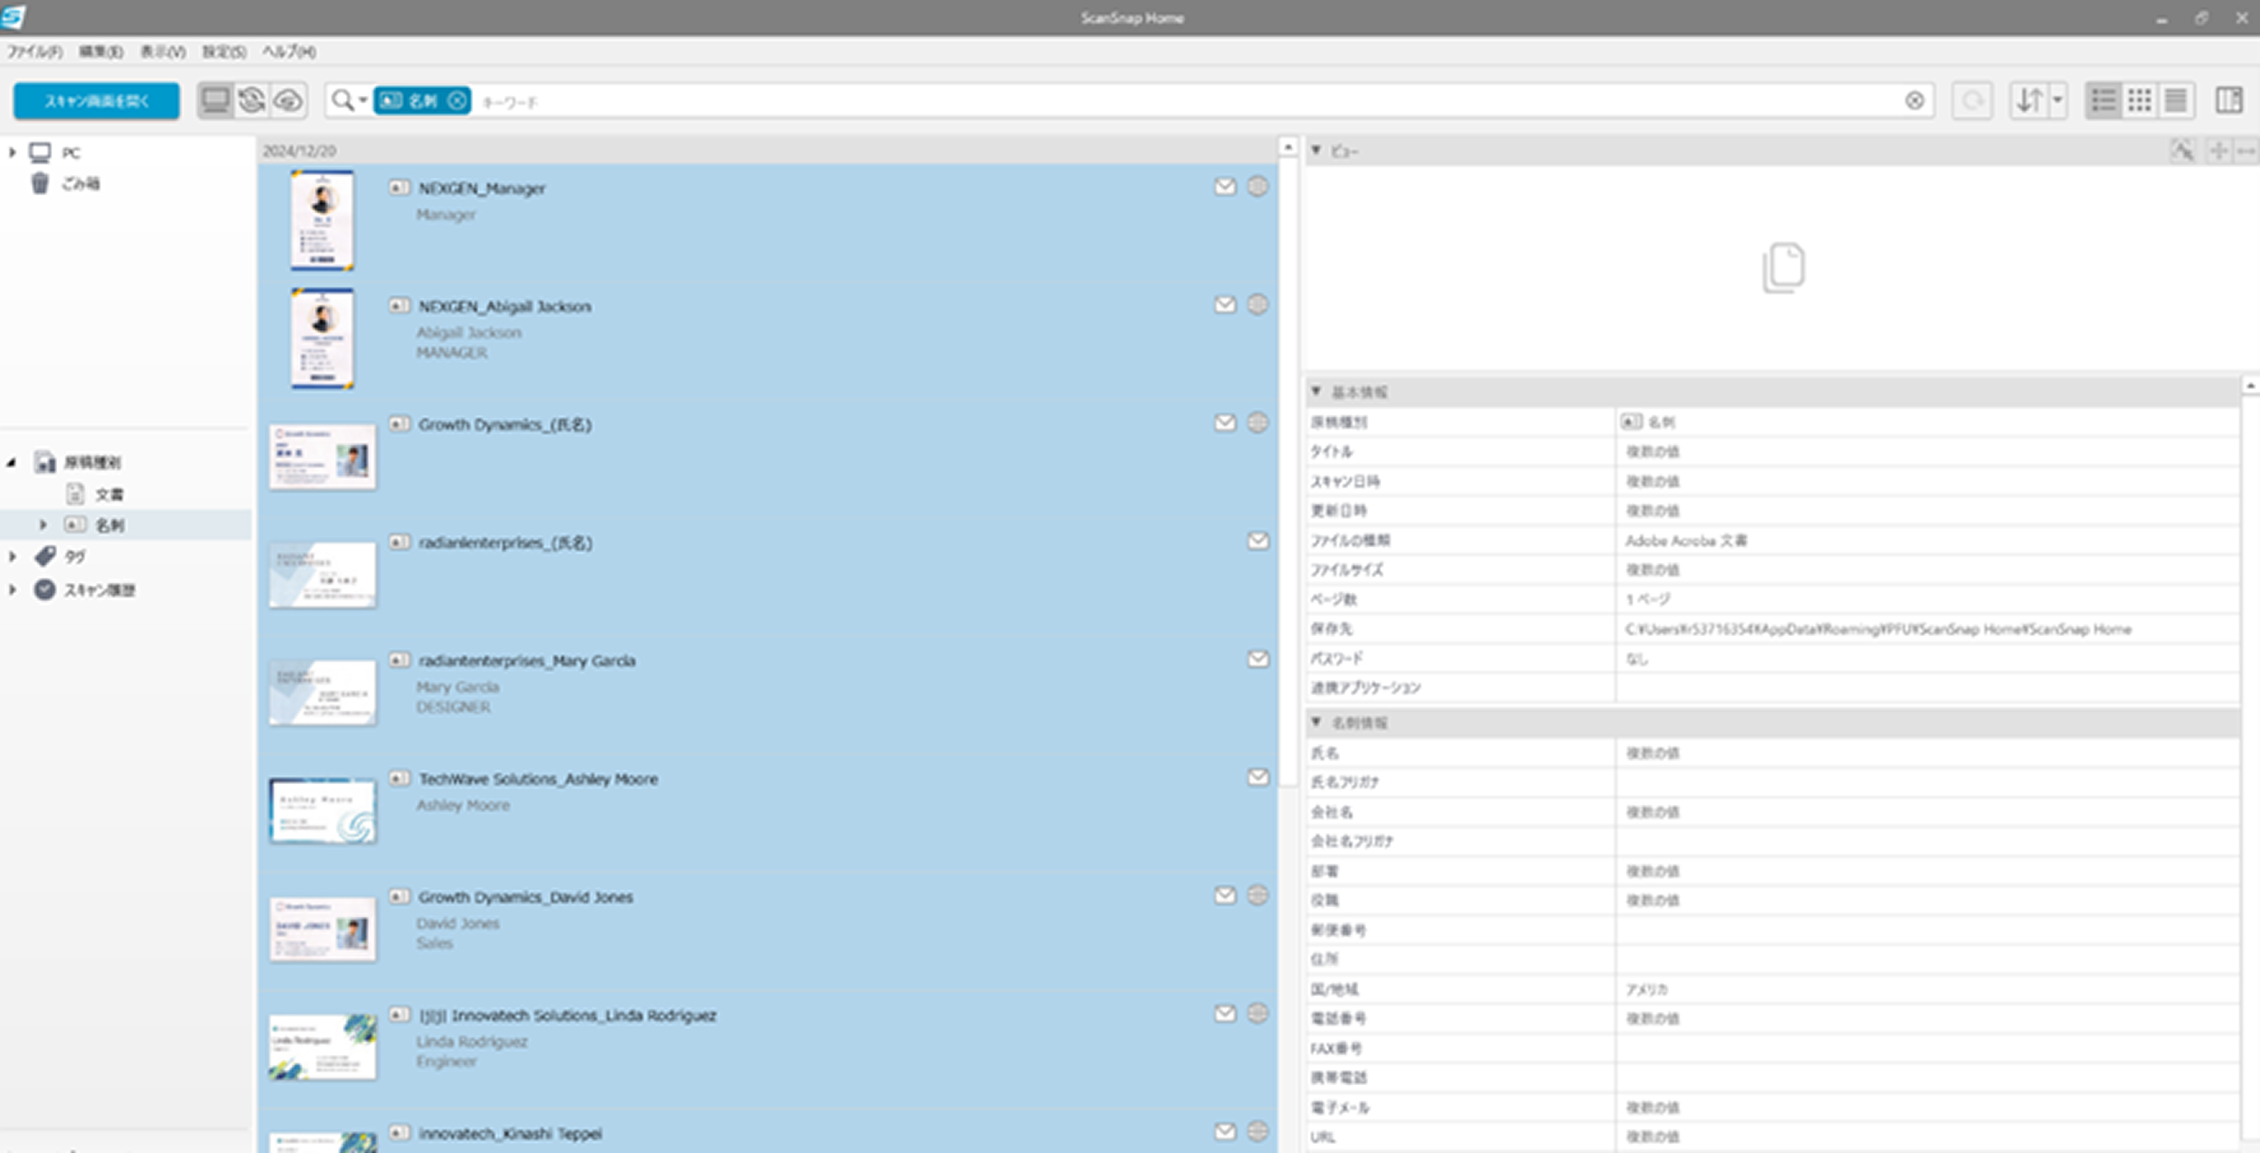Click the 氏名 value field

(1926, 752)
